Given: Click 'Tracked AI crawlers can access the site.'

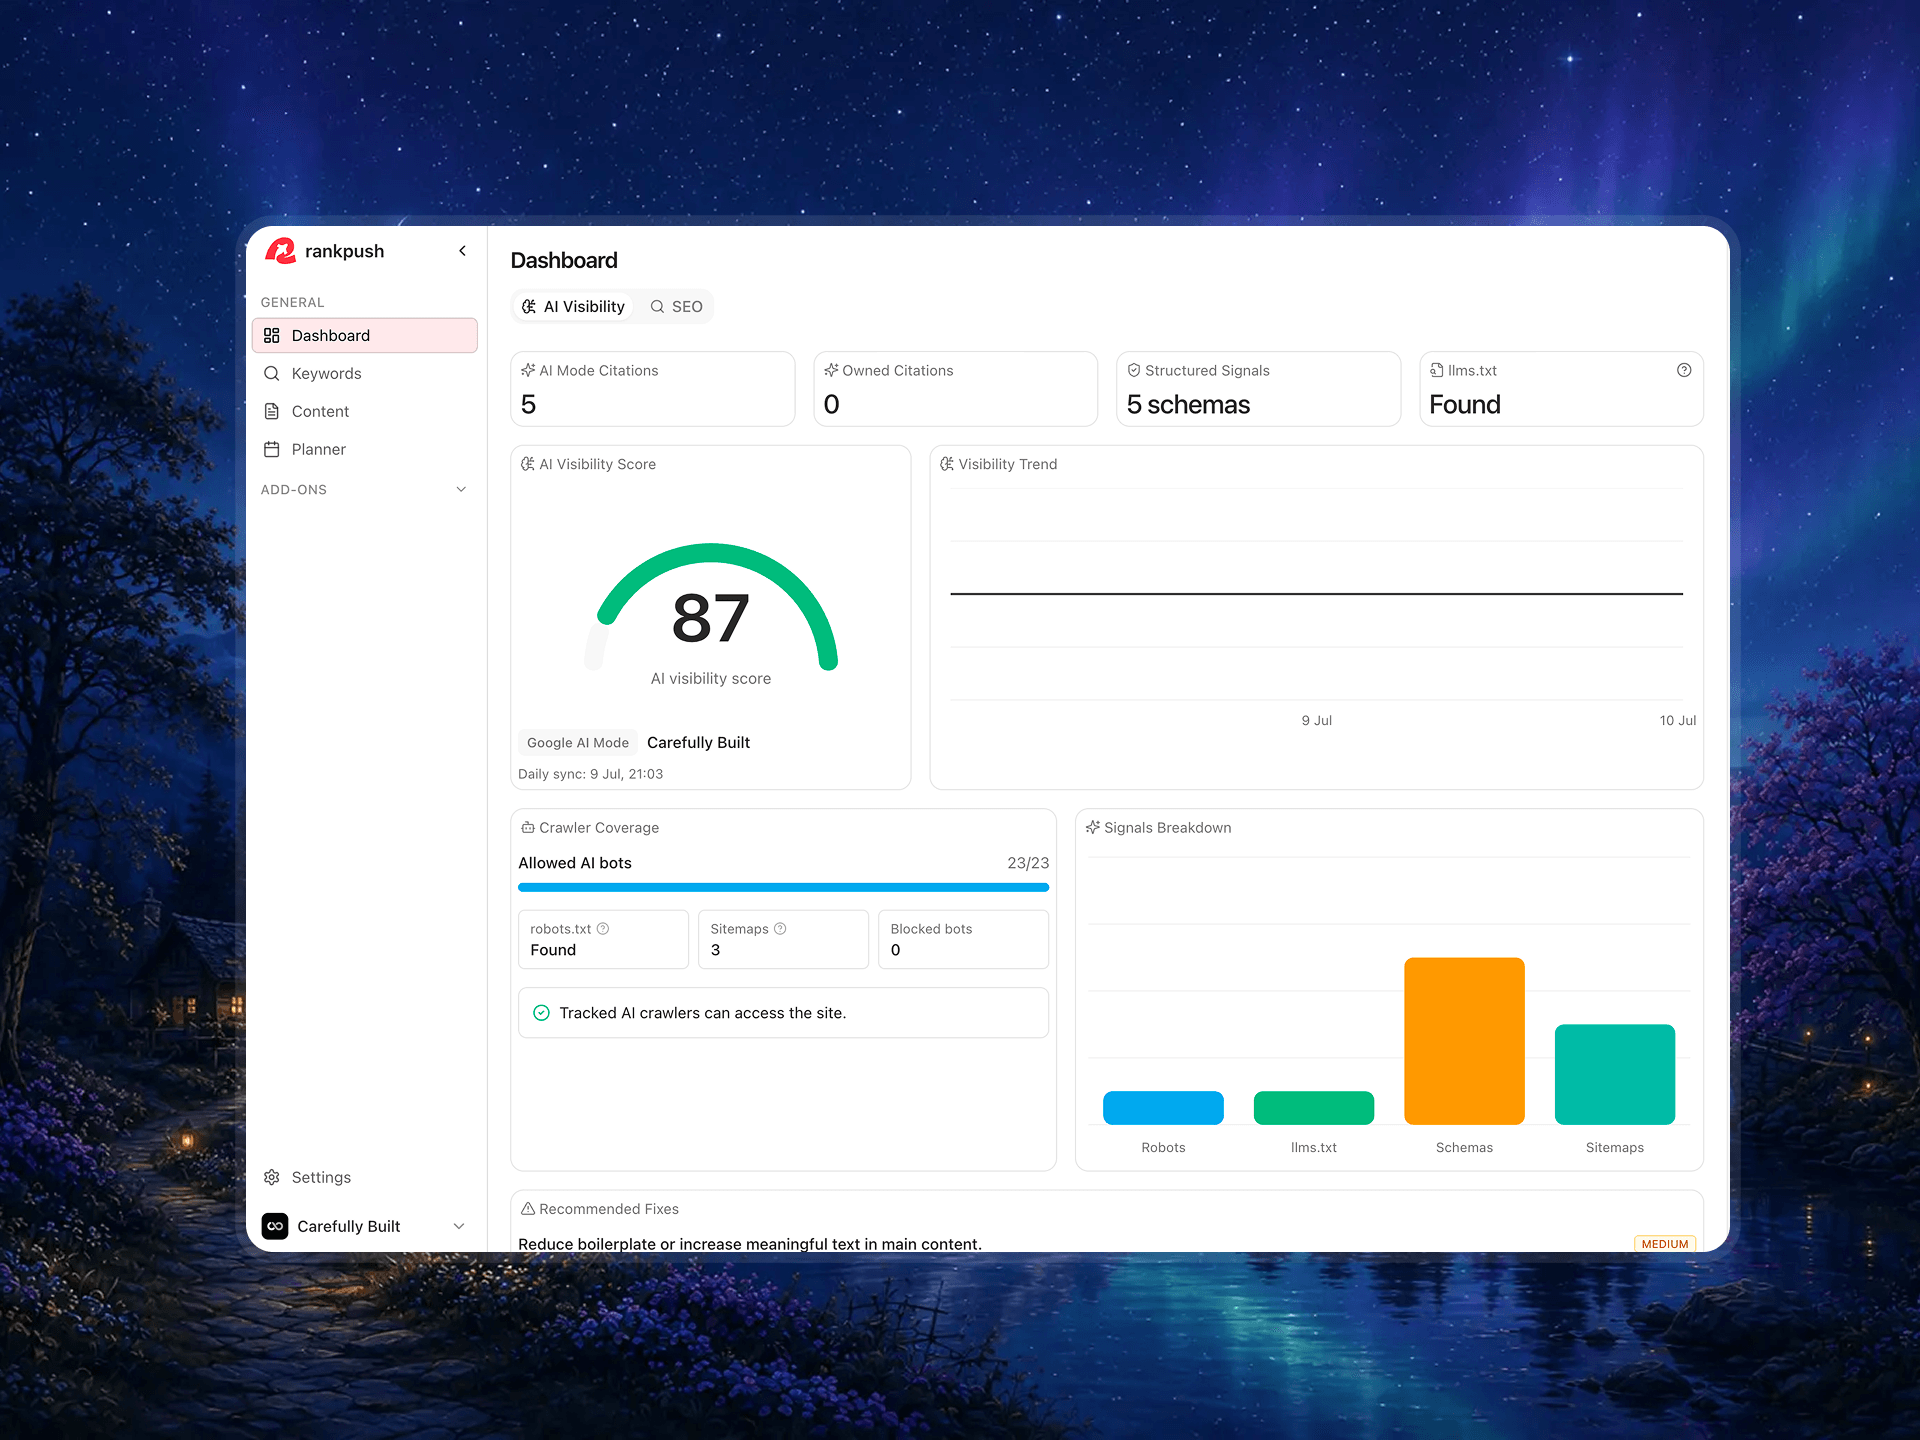Looking at the screenshot, I should tap(703, 1013).
